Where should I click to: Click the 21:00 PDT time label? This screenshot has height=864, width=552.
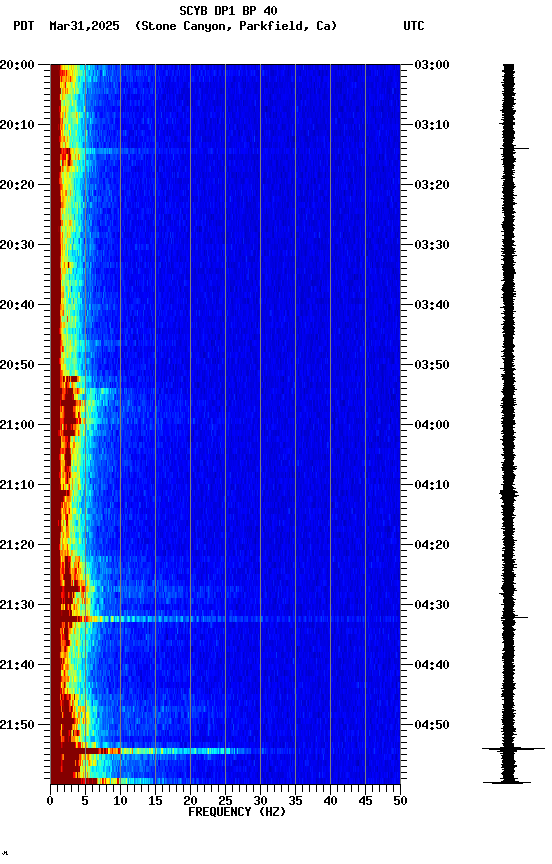(17, 425)
